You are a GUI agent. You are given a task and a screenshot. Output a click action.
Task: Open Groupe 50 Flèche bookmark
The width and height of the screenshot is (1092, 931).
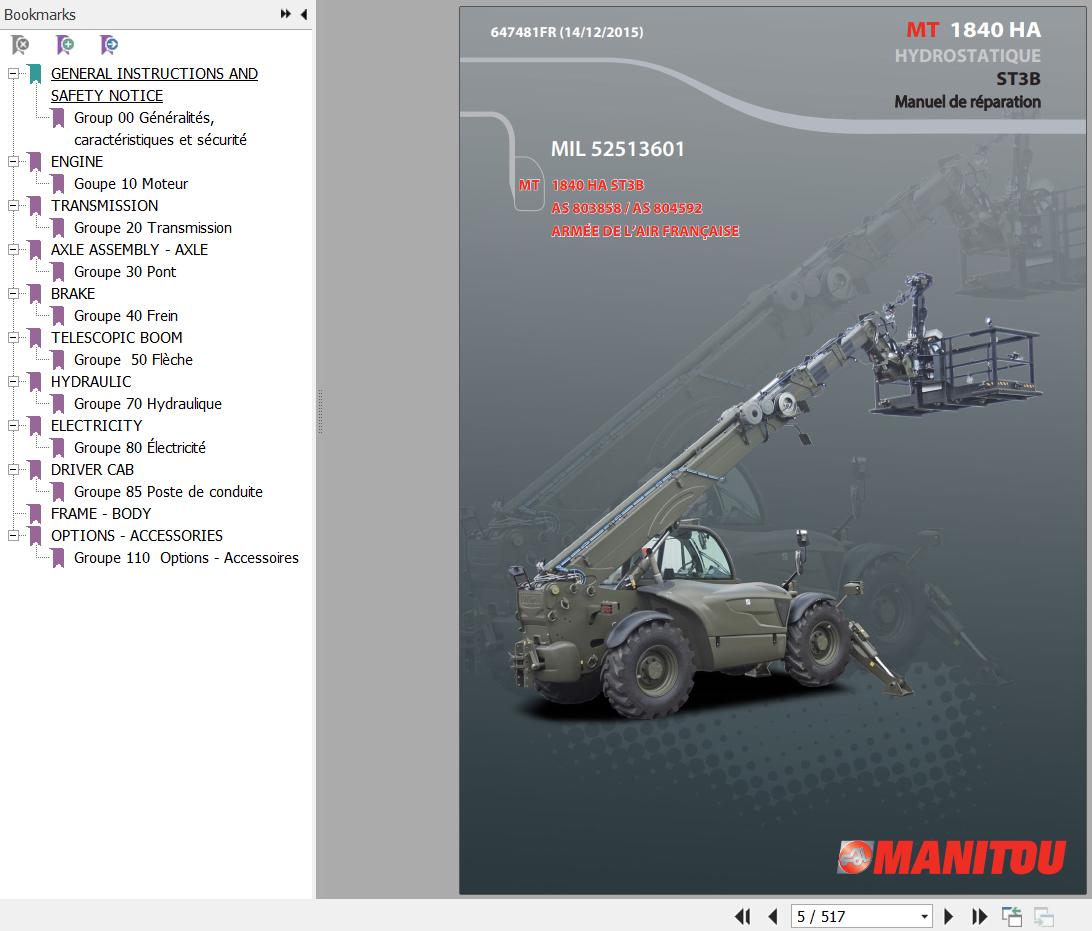133,359
